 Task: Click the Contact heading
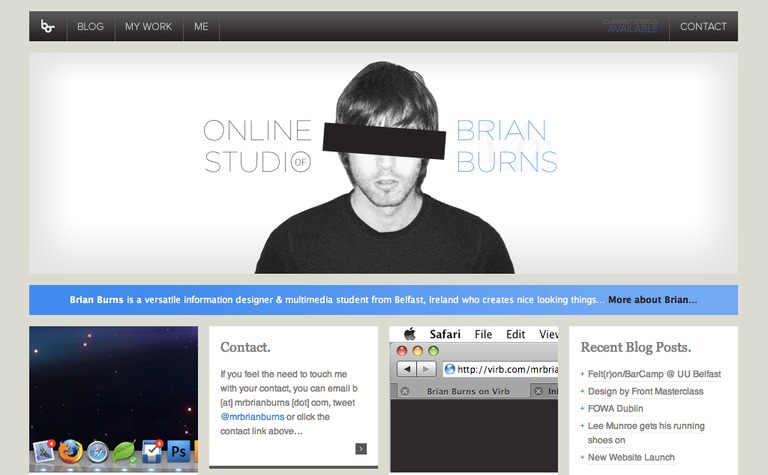(245, 347)
